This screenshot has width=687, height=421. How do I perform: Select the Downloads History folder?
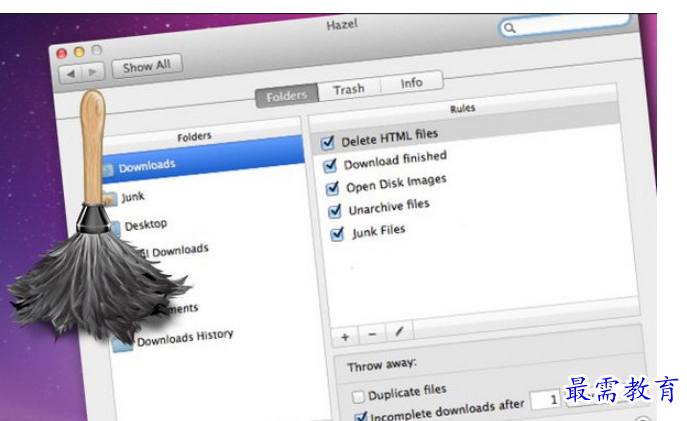[185, 337]
